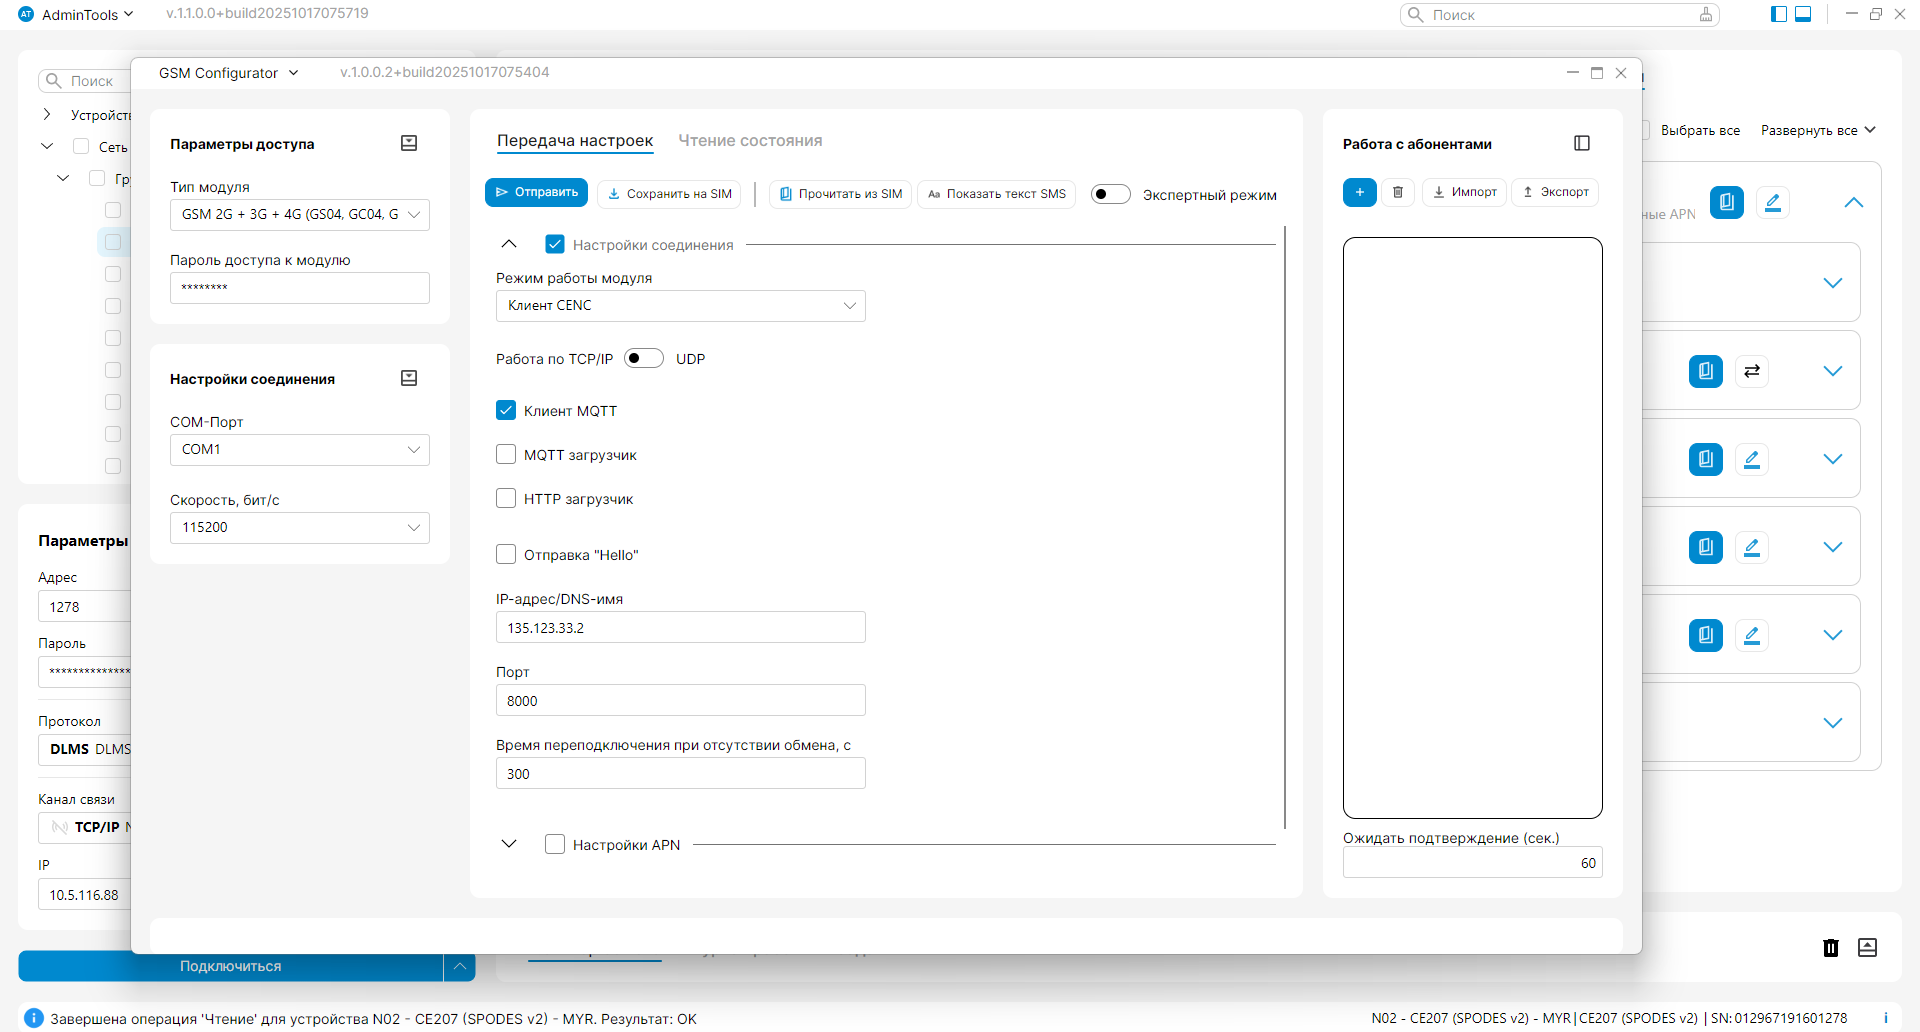
Task: Check the HTTP загрузчик checkbox
Action: coord(506,498)
